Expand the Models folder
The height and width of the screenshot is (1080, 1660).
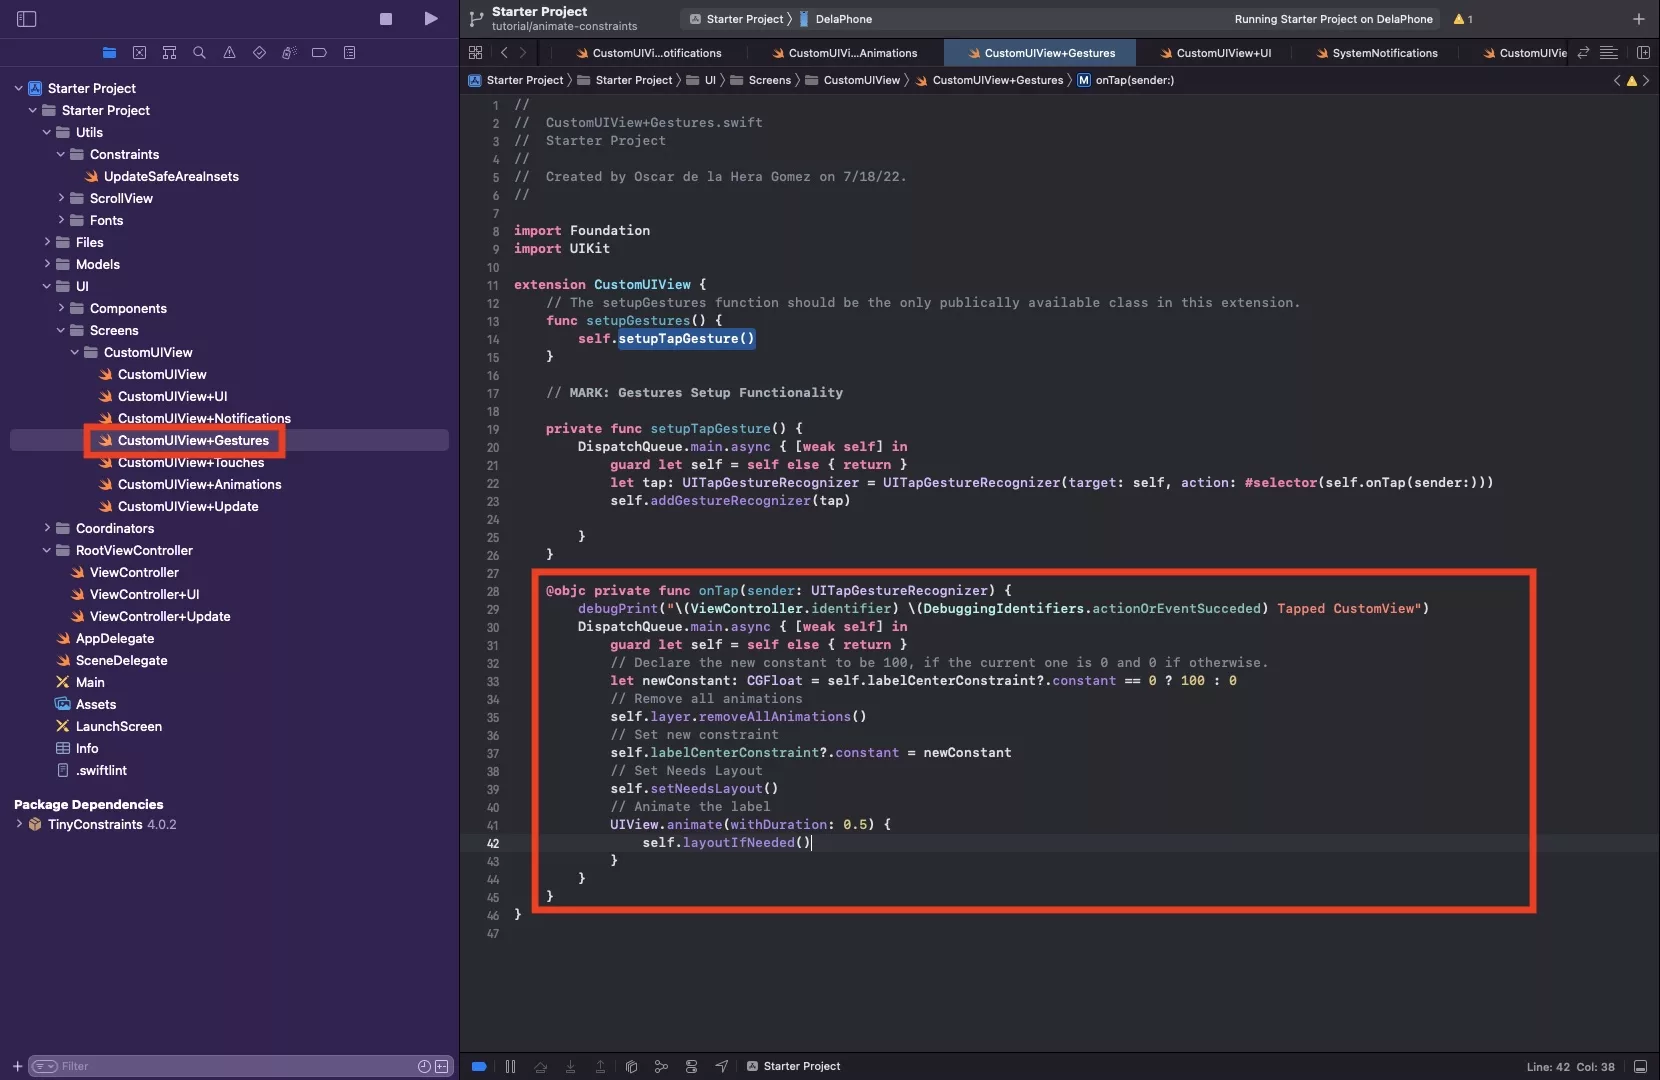(47, 264)
